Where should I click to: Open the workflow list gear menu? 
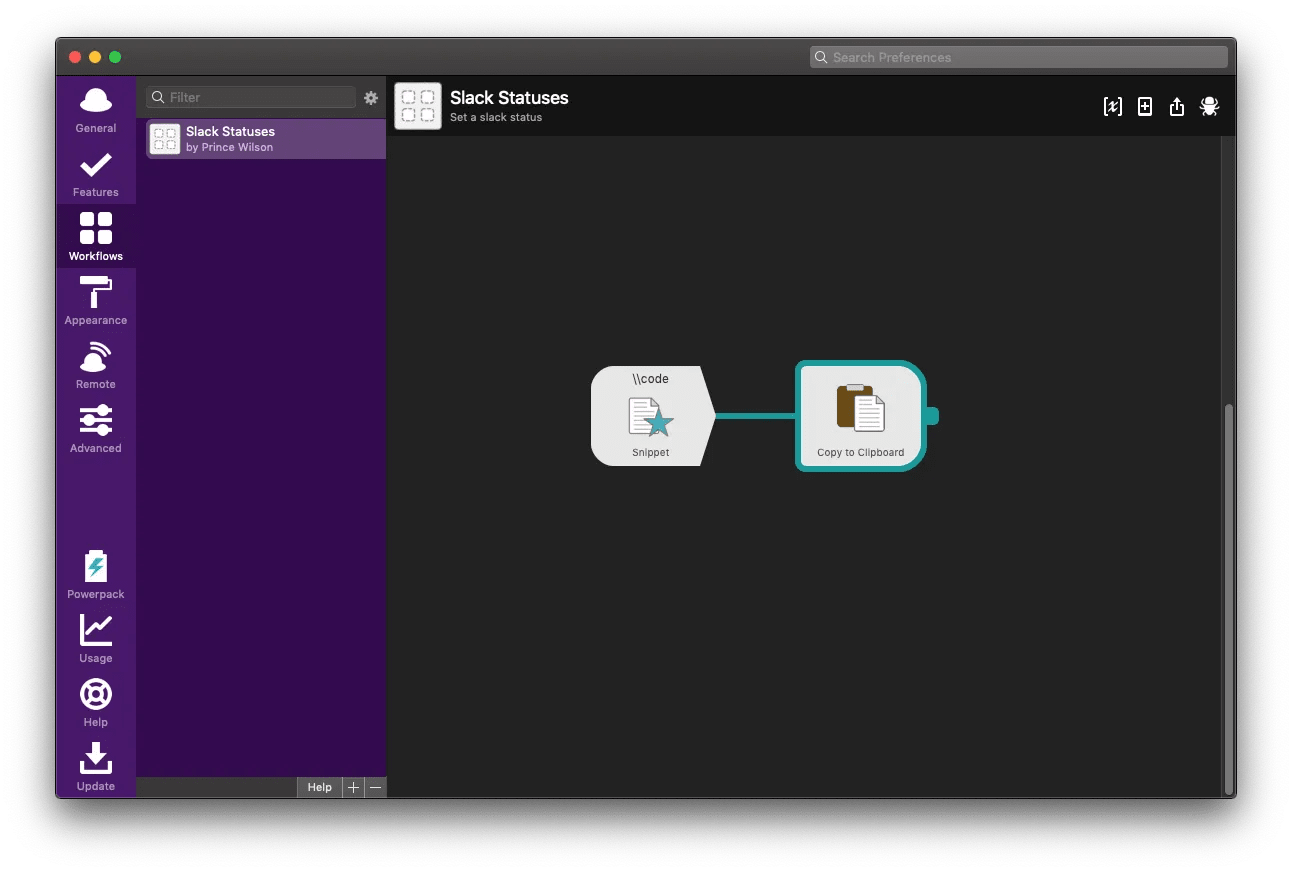pos(371,97)
